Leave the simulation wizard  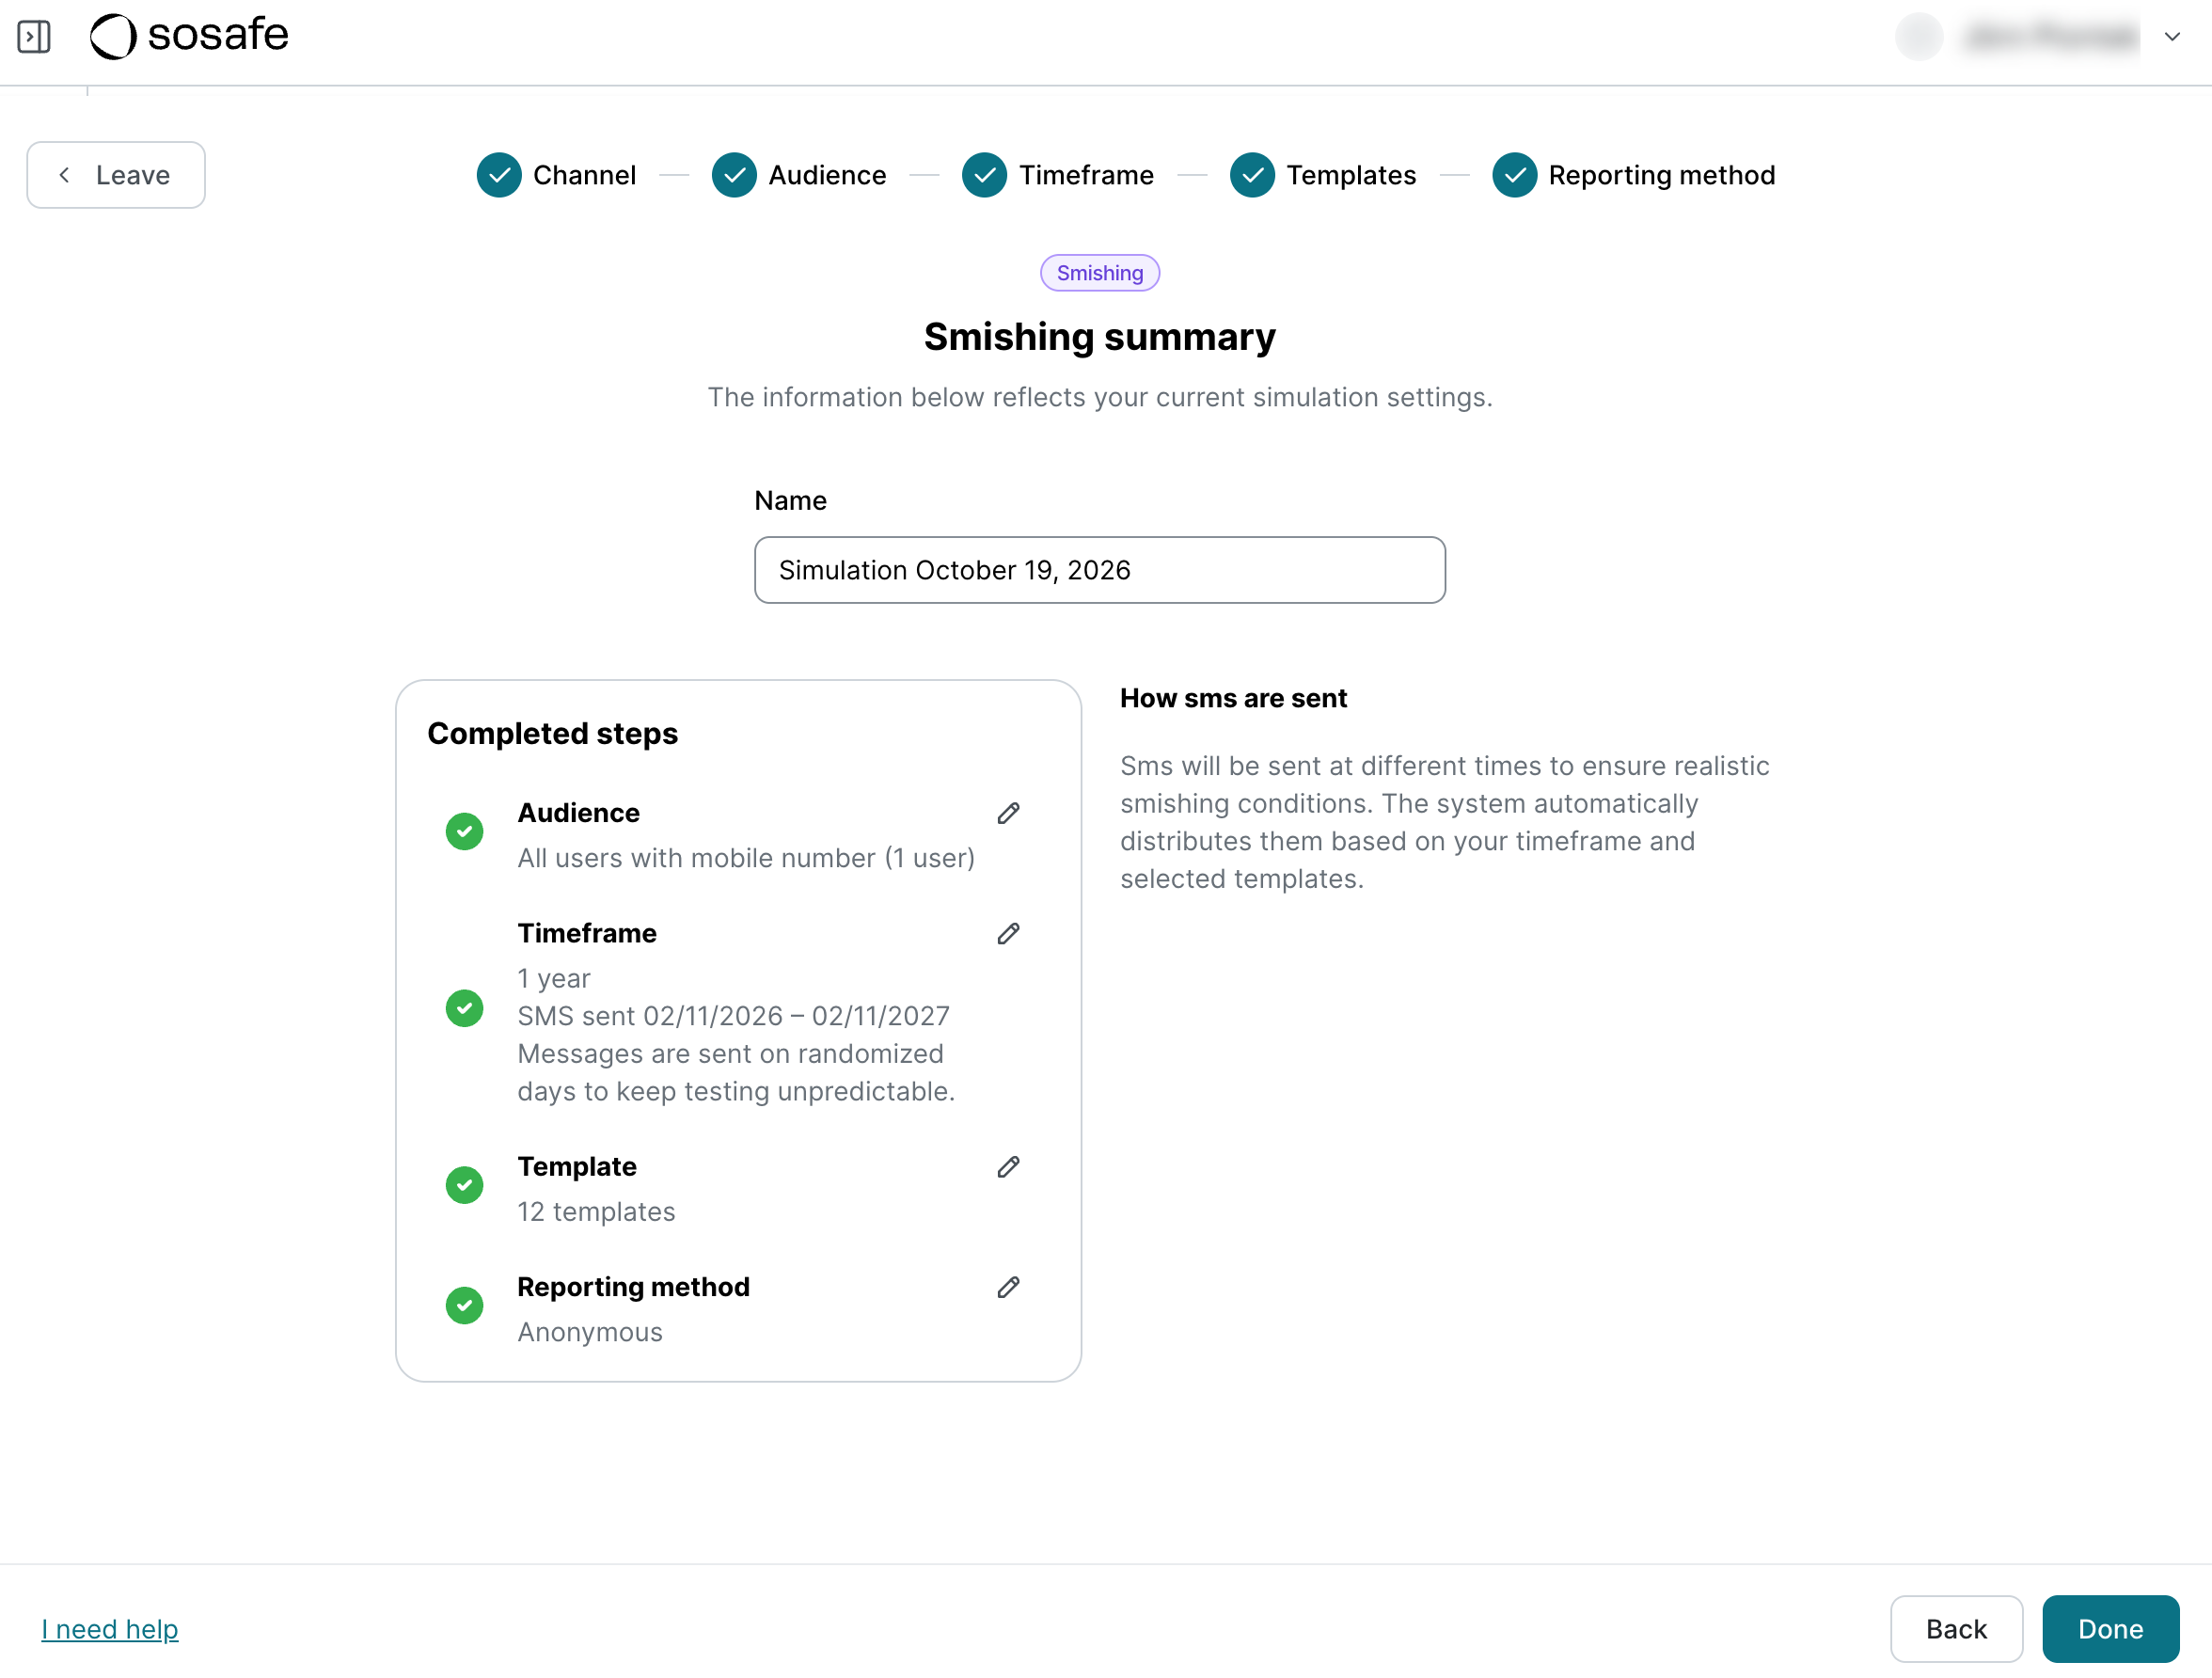(x=116, y=175)
